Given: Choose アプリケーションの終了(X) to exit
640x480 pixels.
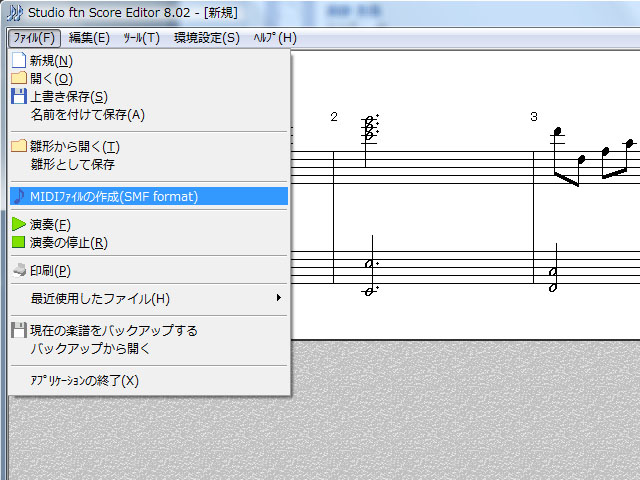Looking at the screenshot, I should 149,380.
